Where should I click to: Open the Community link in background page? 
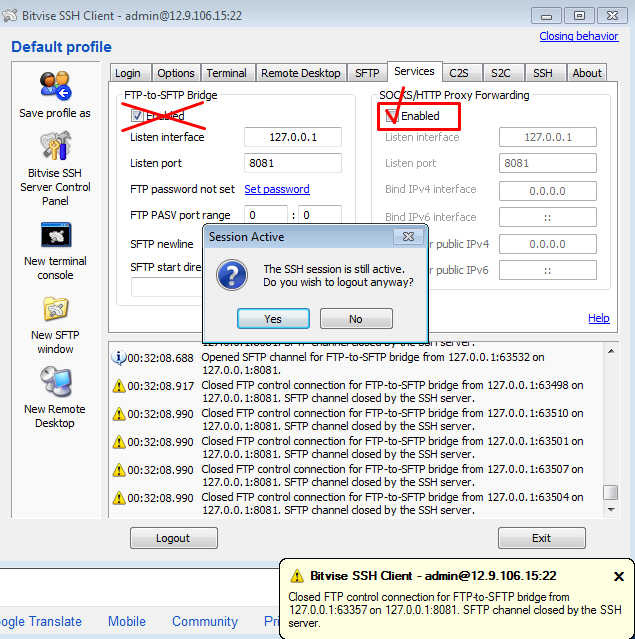pos(205,621)
